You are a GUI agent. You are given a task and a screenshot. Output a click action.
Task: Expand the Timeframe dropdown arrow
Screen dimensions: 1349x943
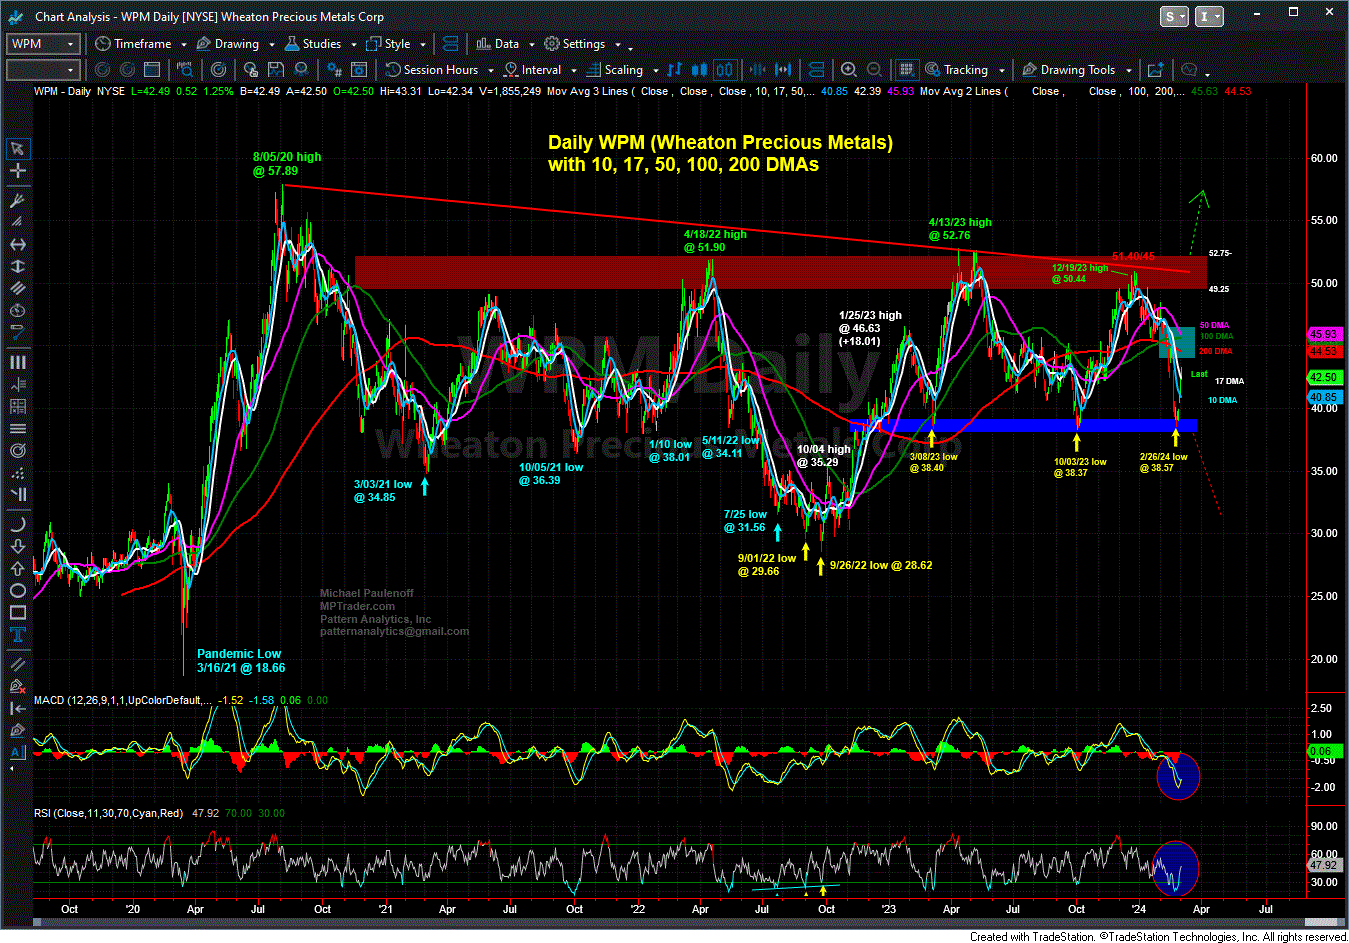pos(183,44)
